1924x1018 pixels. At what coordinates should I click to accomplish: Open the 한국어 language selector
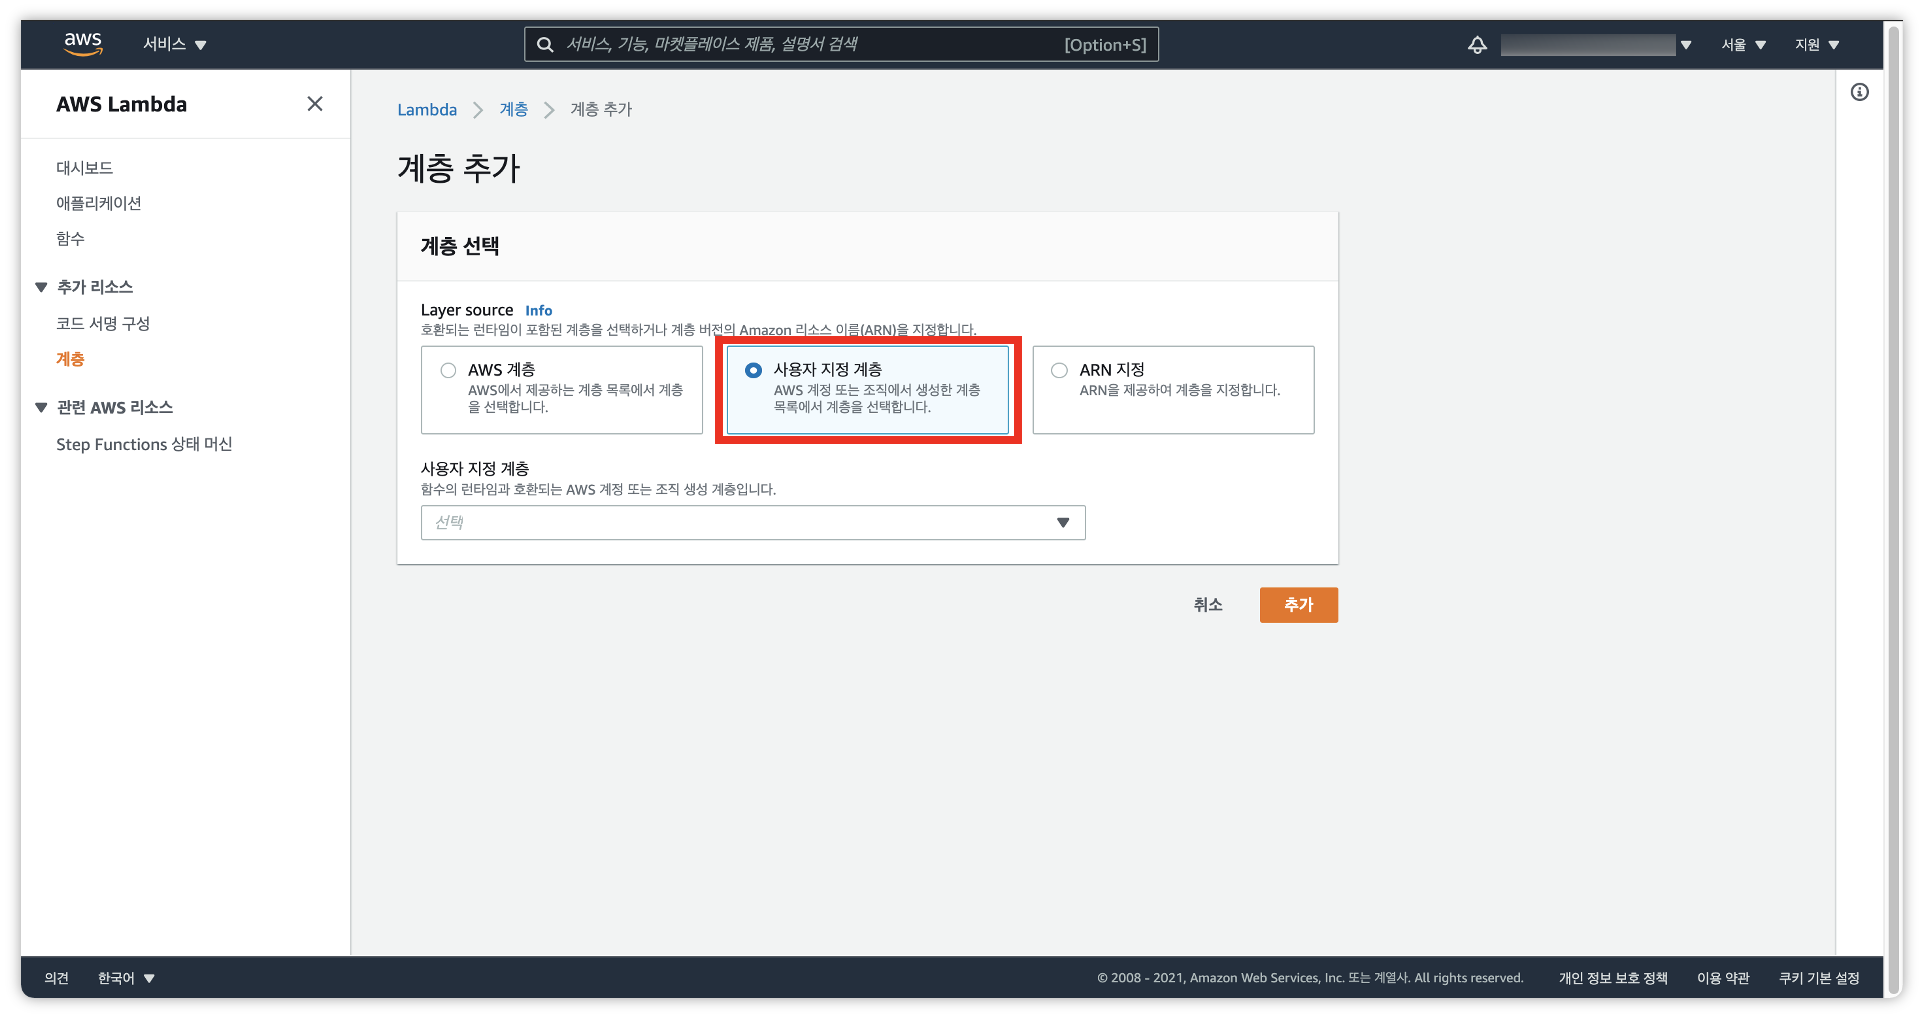[x=126, y=978]
